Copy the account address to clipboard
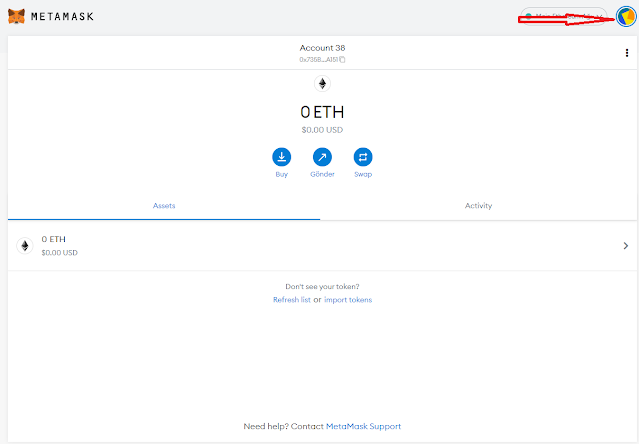This screenshot has height=444, width=639. 342,60
